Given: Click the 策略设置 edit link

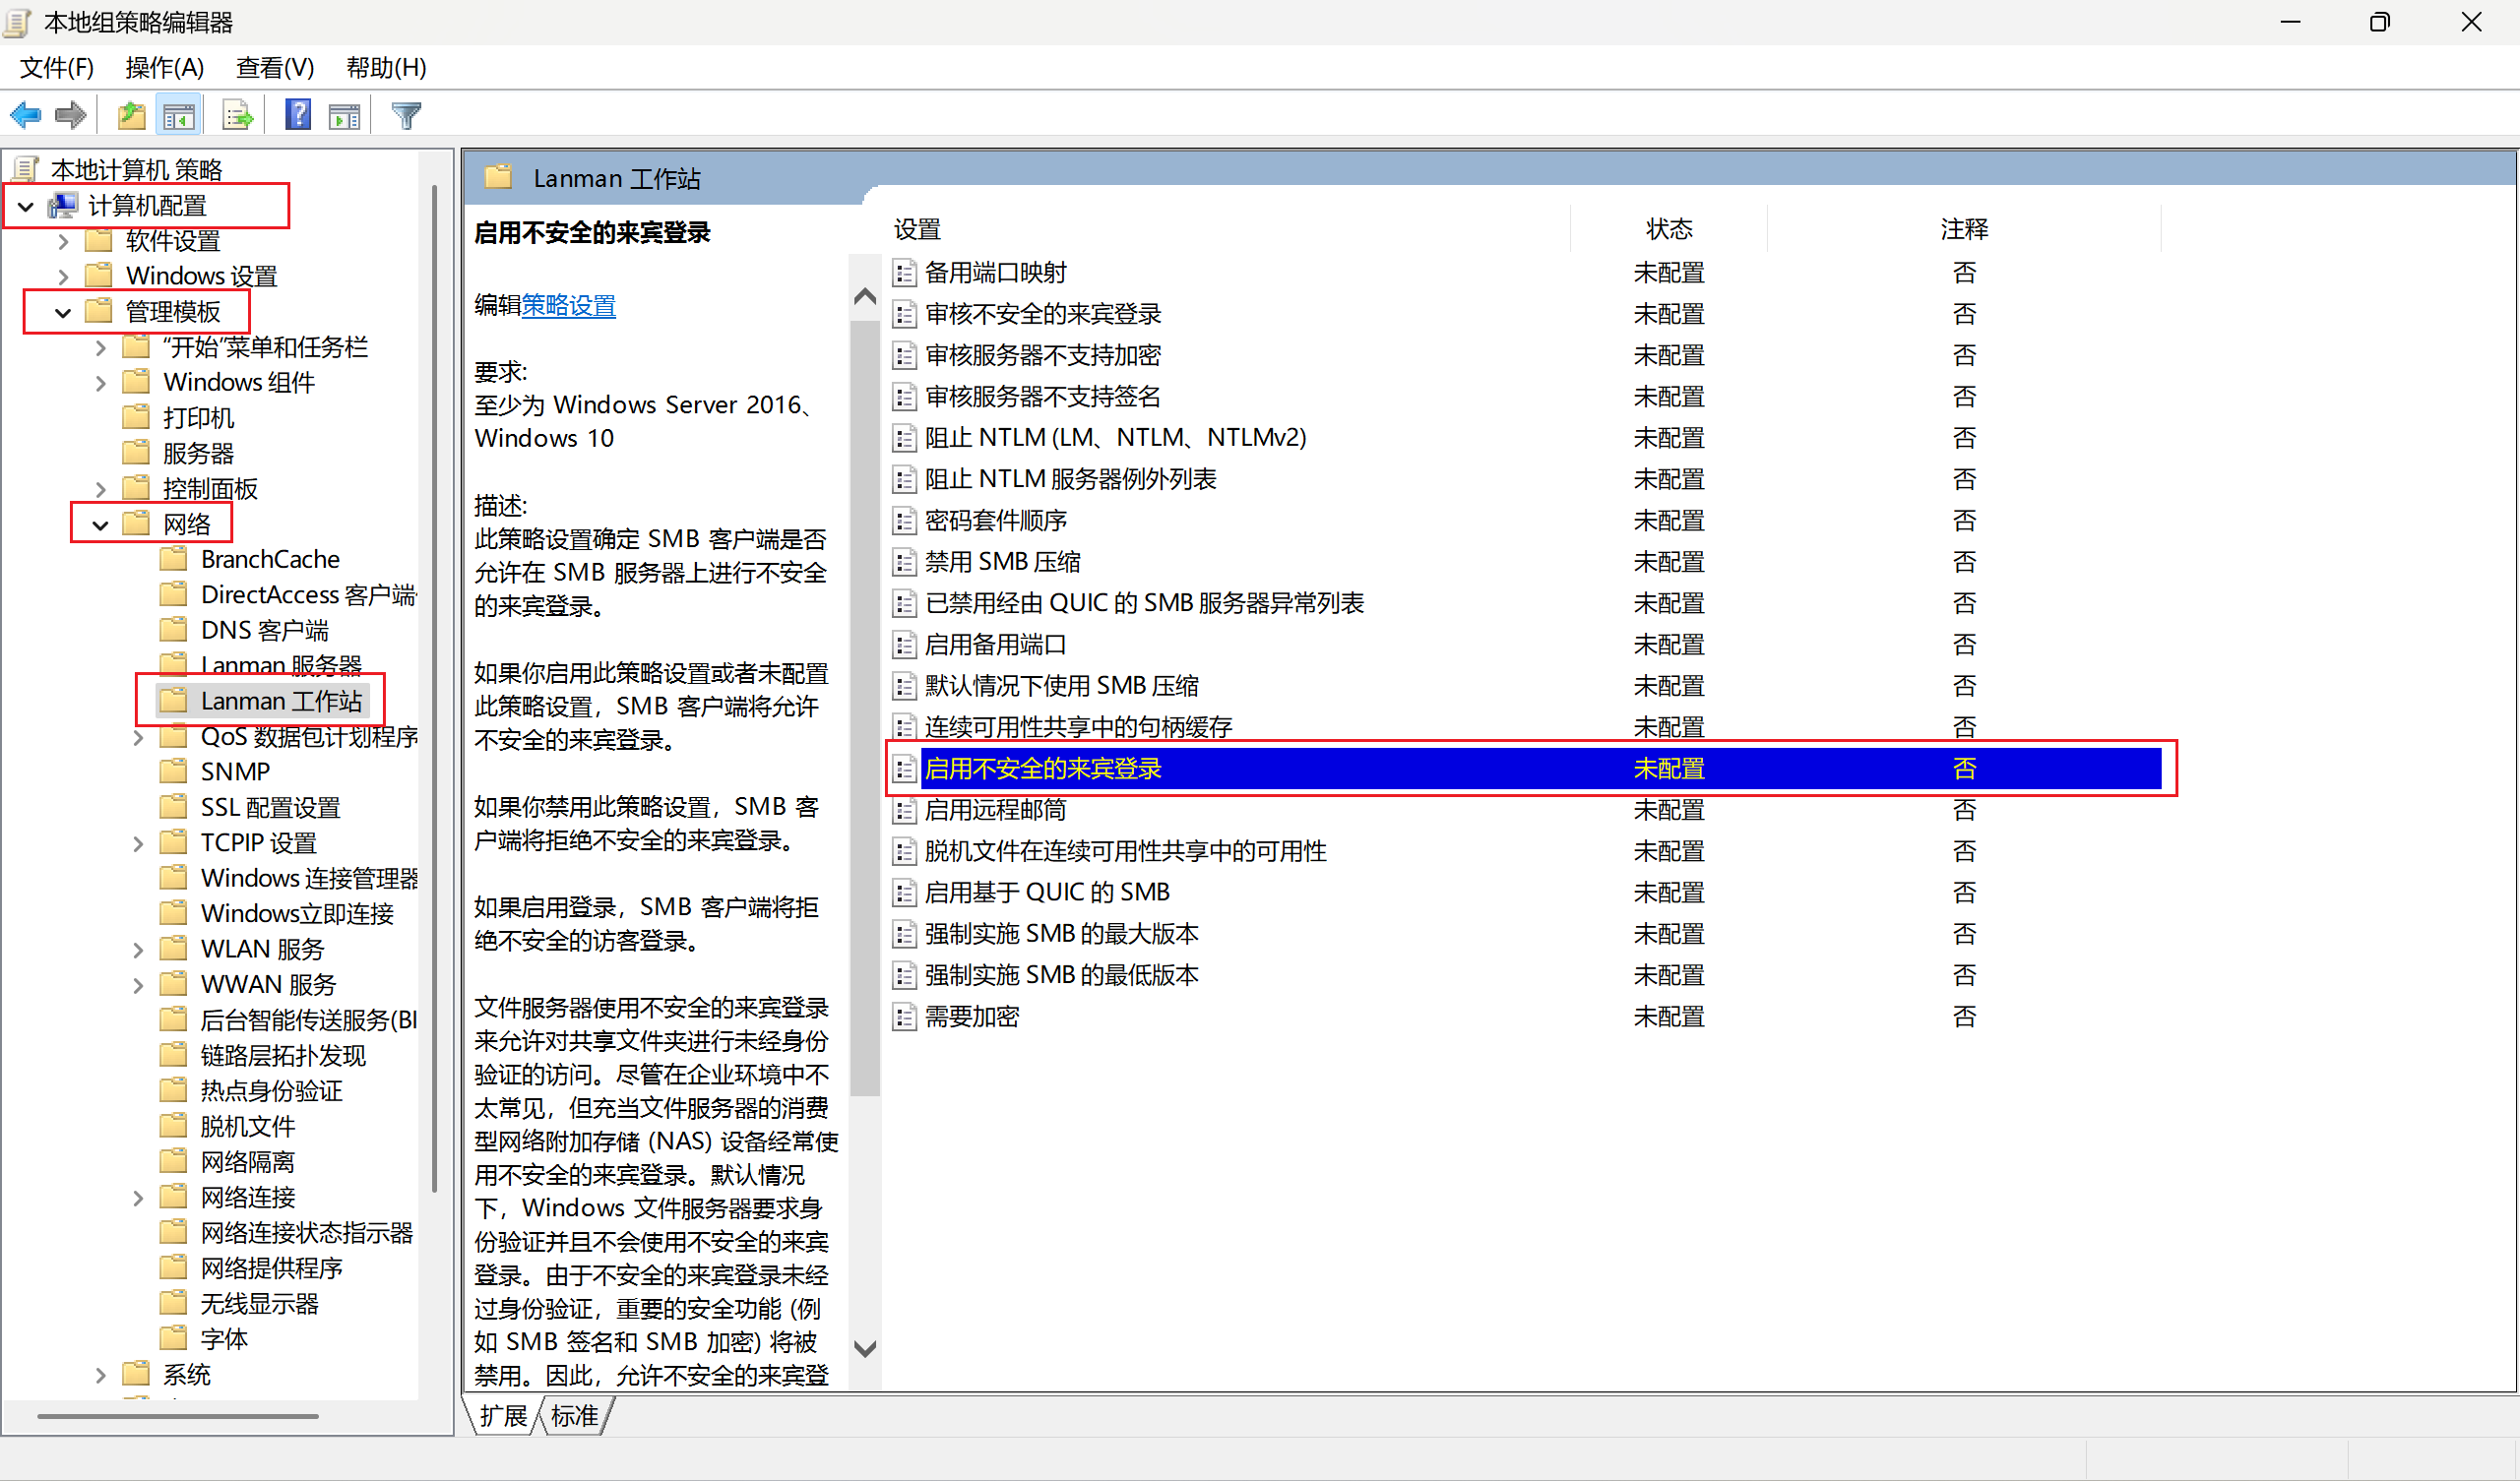Looking at the screenshot, I should 568,306.
